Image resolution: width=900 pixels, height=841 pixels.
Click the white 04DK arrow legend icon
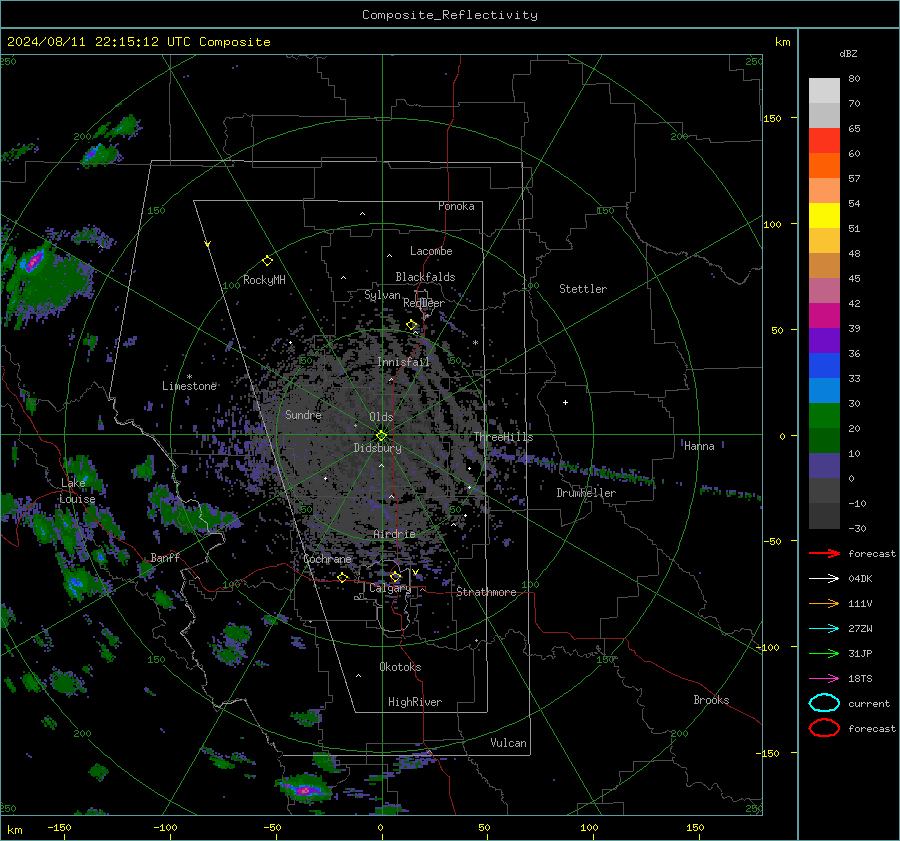(x=824, y=578)
